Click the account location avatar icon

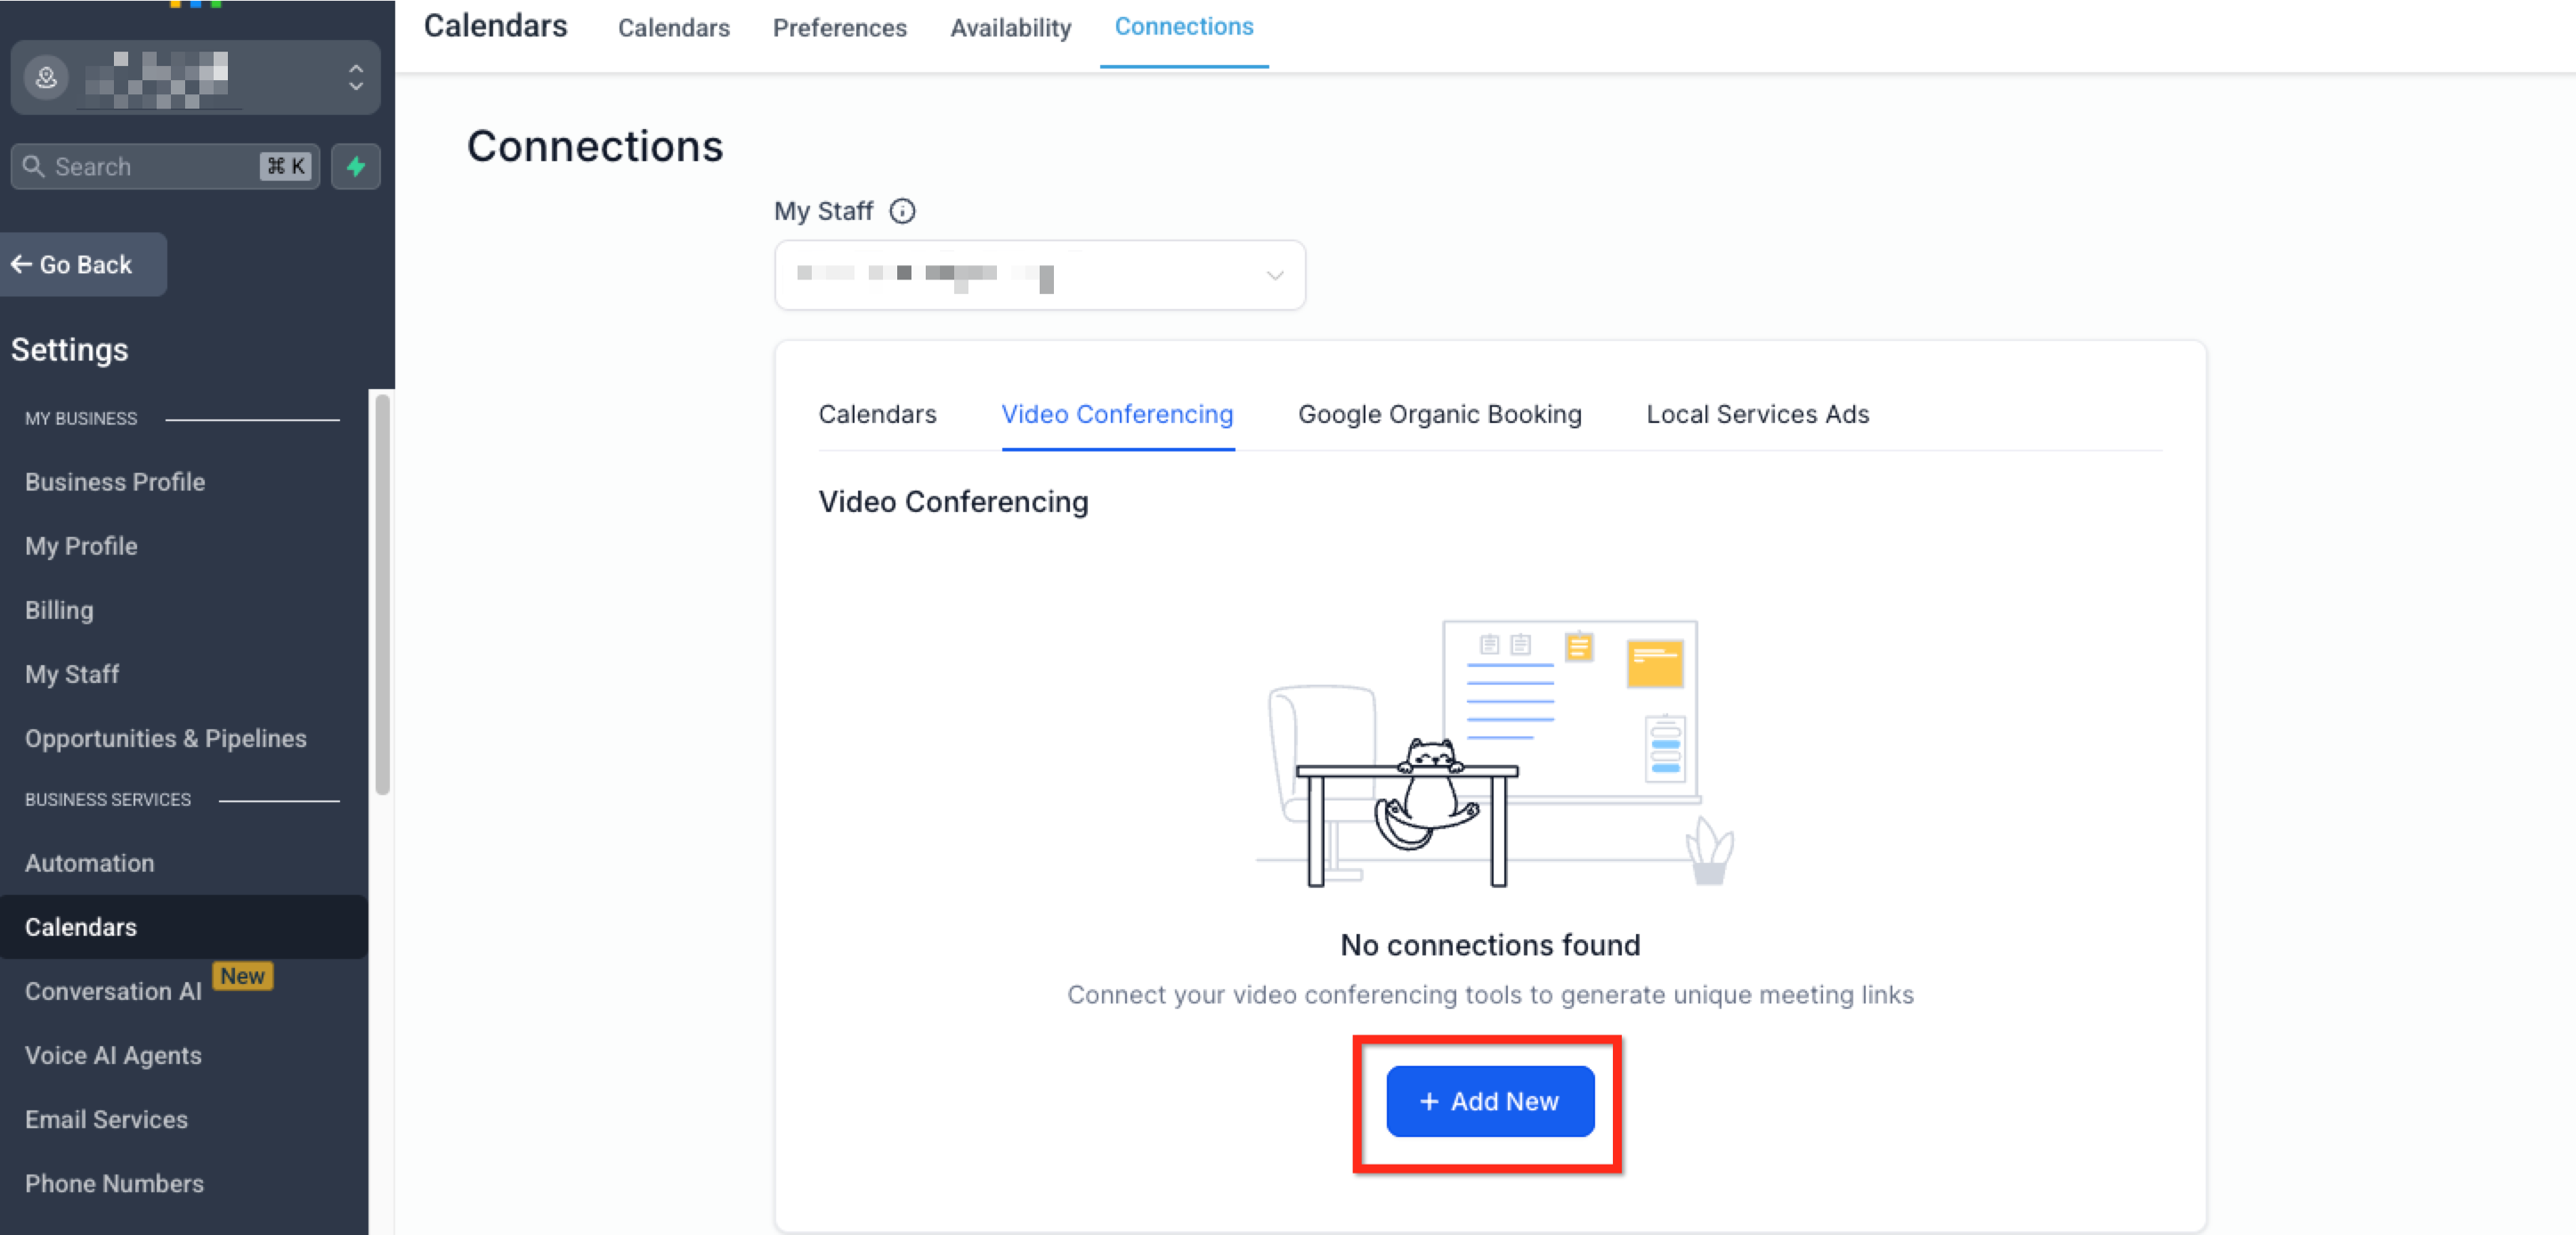click(x=46, y=77)
